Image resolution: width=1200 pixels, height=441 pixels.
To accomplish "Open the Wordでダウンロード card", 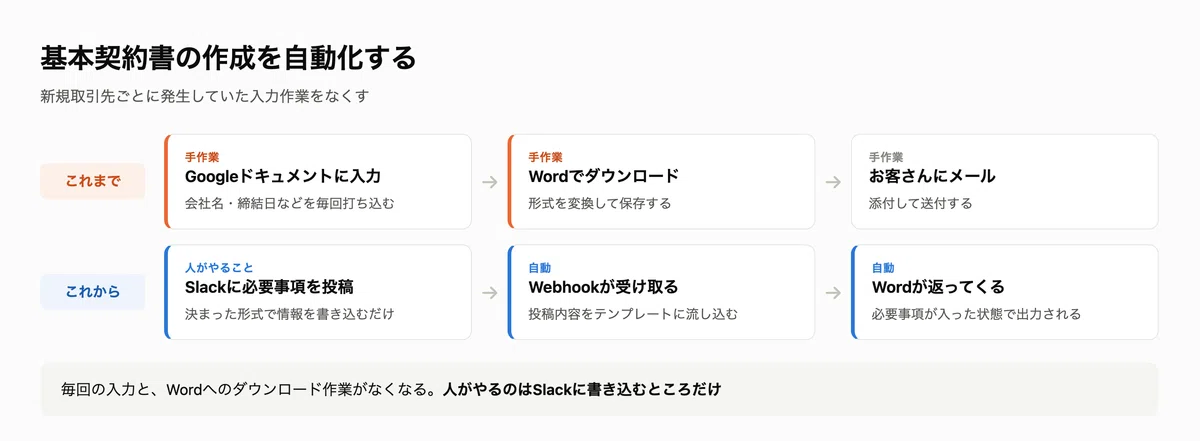I will [661, 182].
